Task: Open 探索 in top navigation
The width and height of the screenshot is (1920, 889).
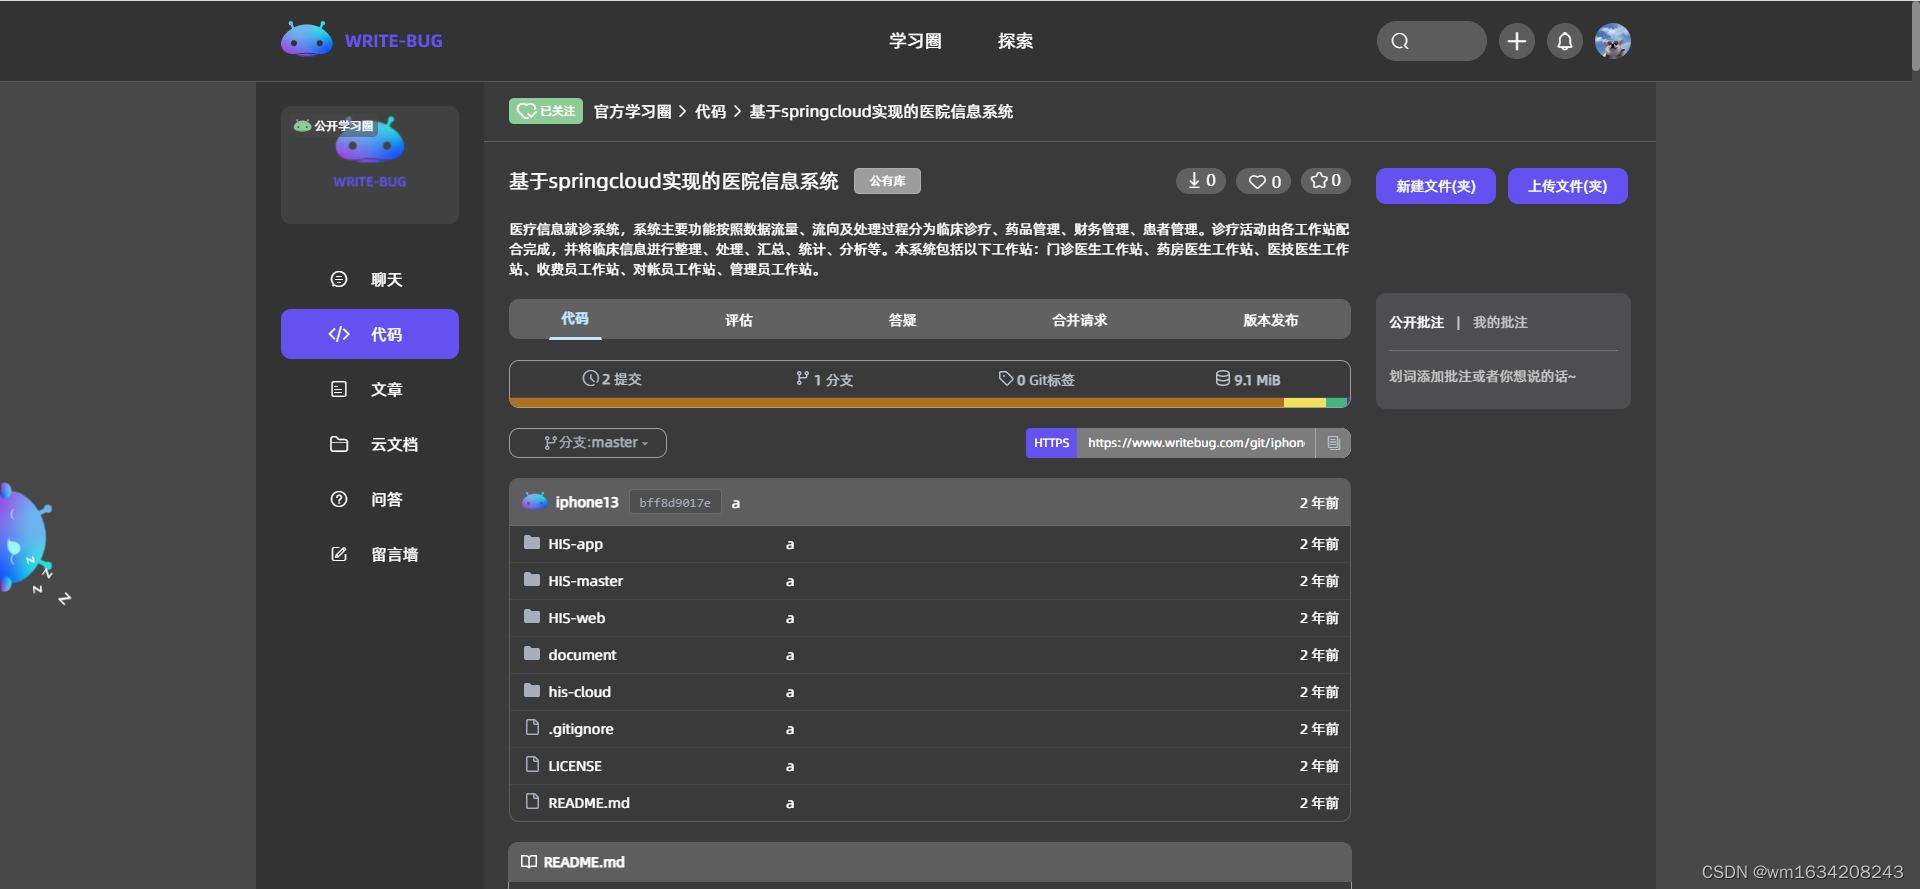Action: (1015, 41)
